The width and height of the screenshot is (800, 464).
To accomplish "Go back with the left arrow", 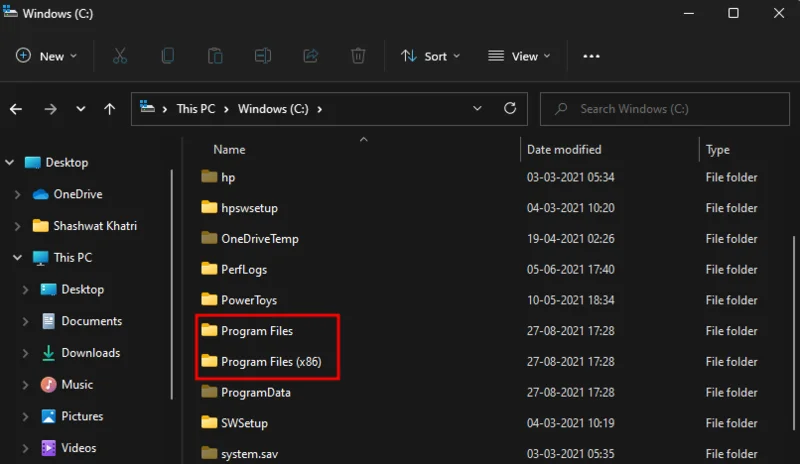I will pyautogui.click(x=16, y=109).
